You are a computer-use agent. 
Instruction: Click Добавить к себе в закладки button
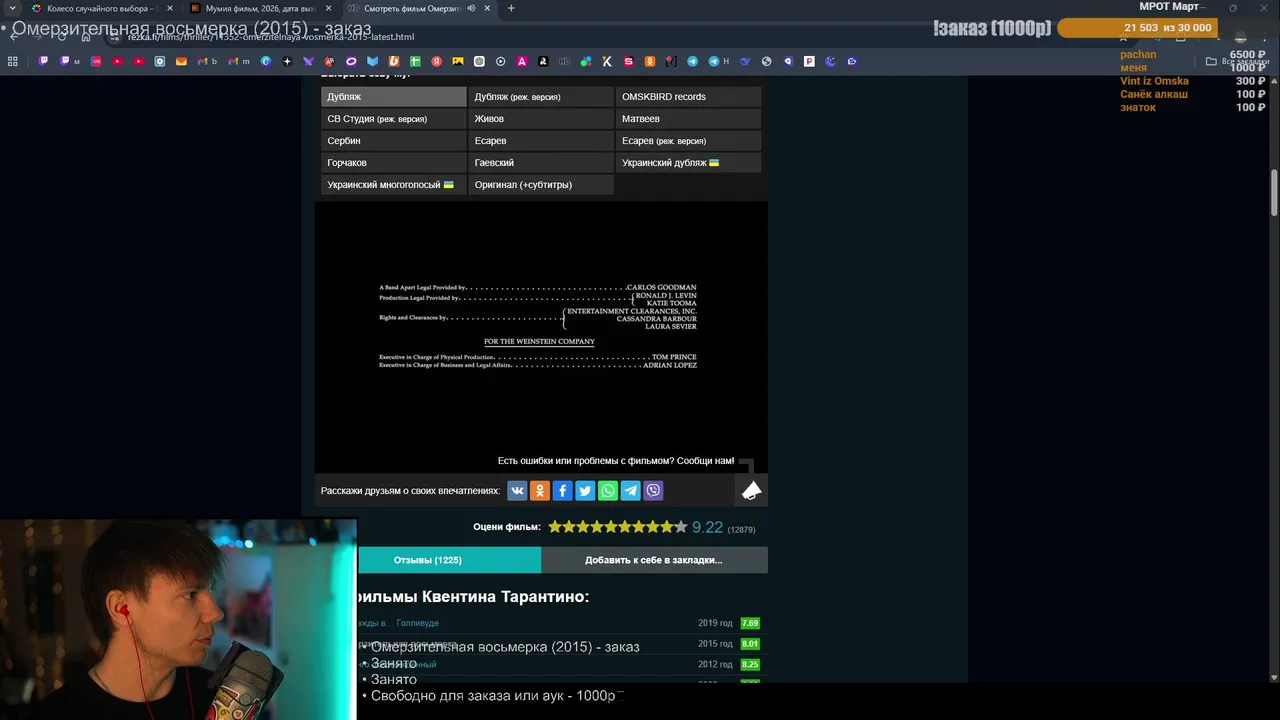(654, 560)
